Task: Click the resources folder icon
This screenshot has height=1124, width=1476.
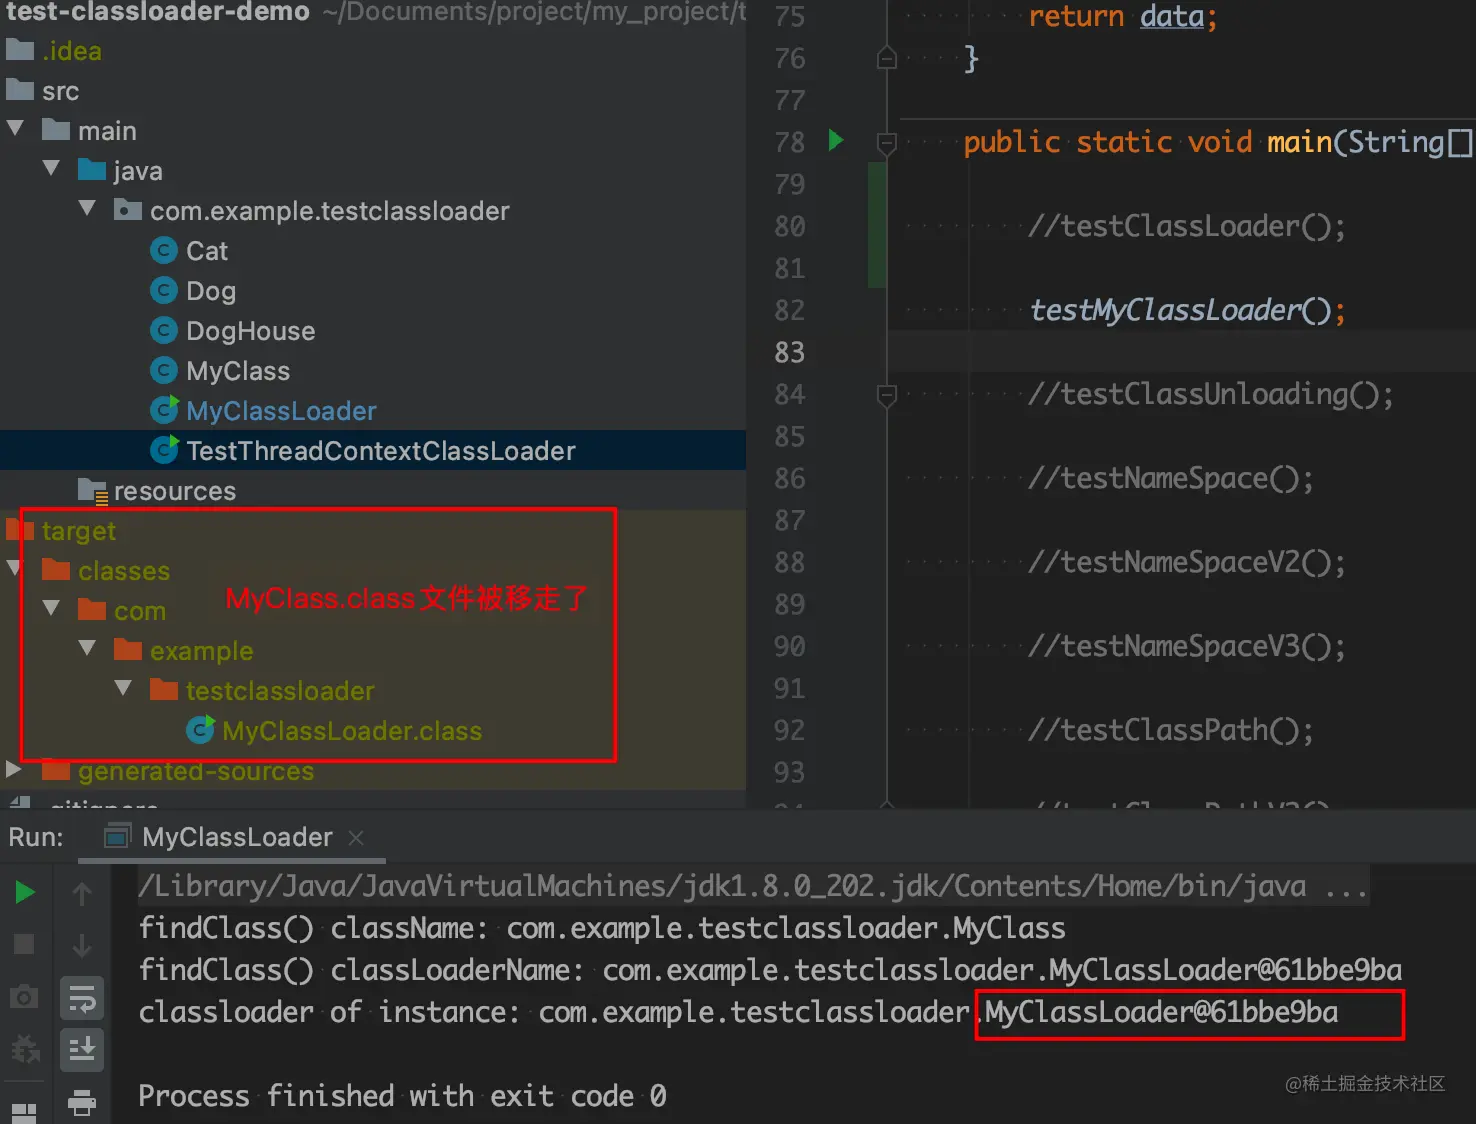Action: click(x=93, y=491)
